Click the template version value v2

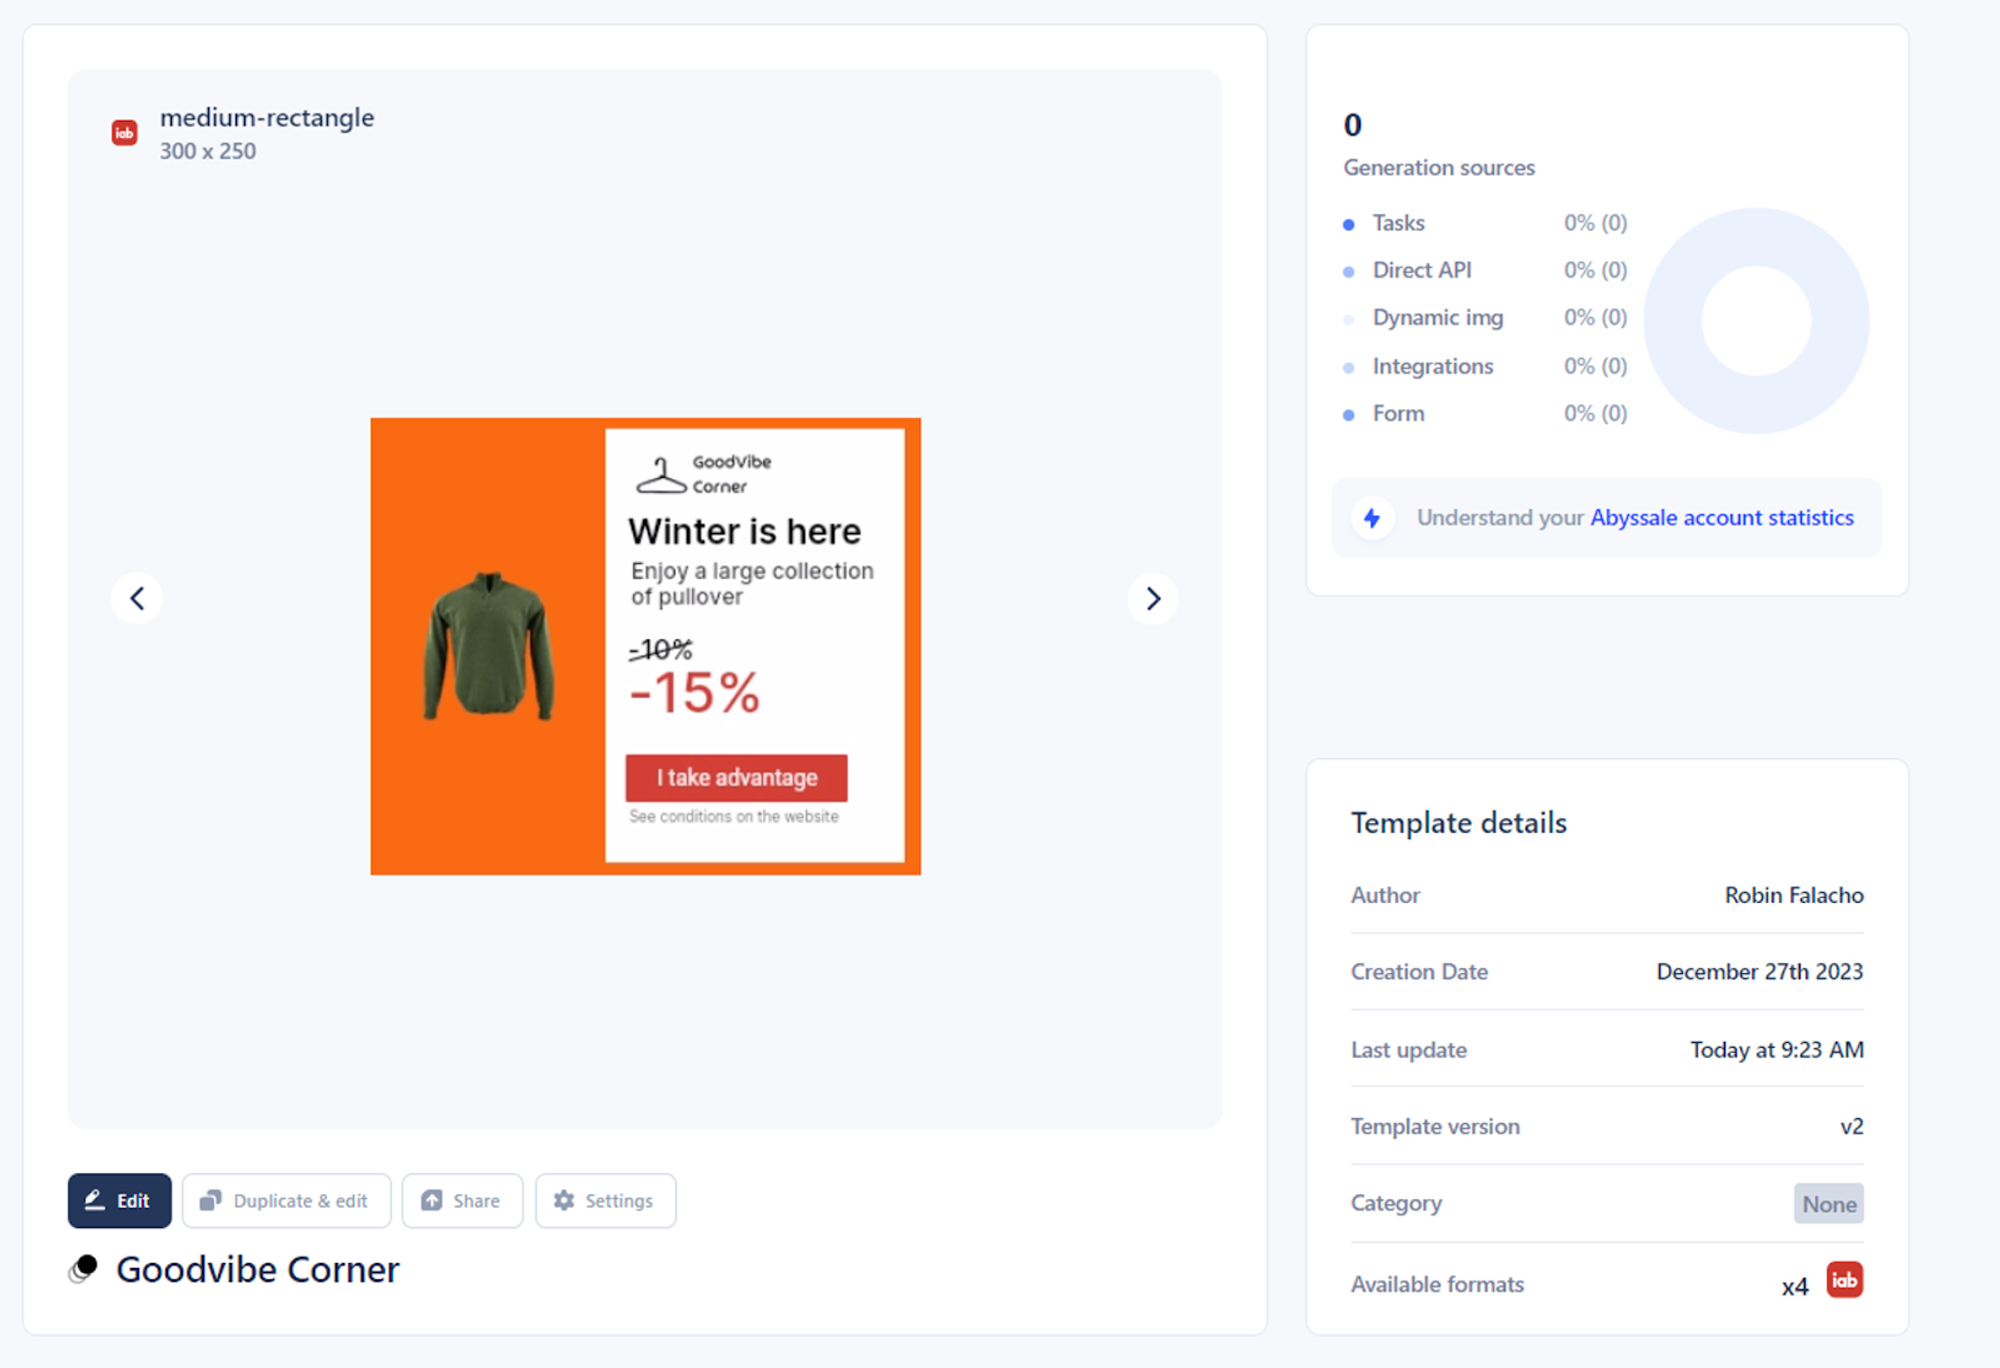coord(1852,1127)
